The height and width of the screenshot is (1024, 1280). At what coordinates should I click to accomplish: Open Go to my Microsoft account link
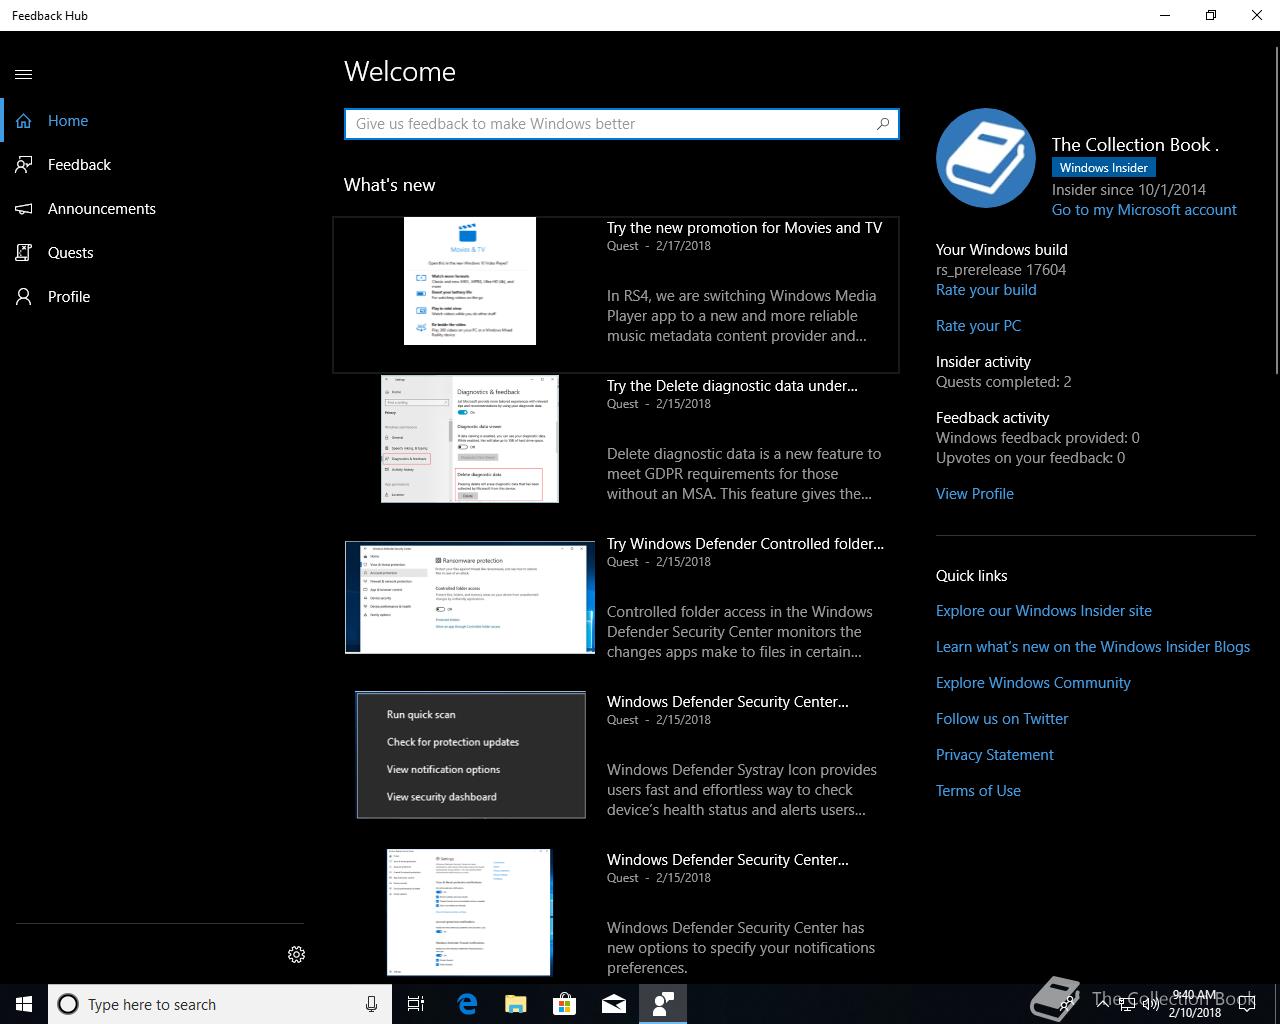pos(1144,210)
